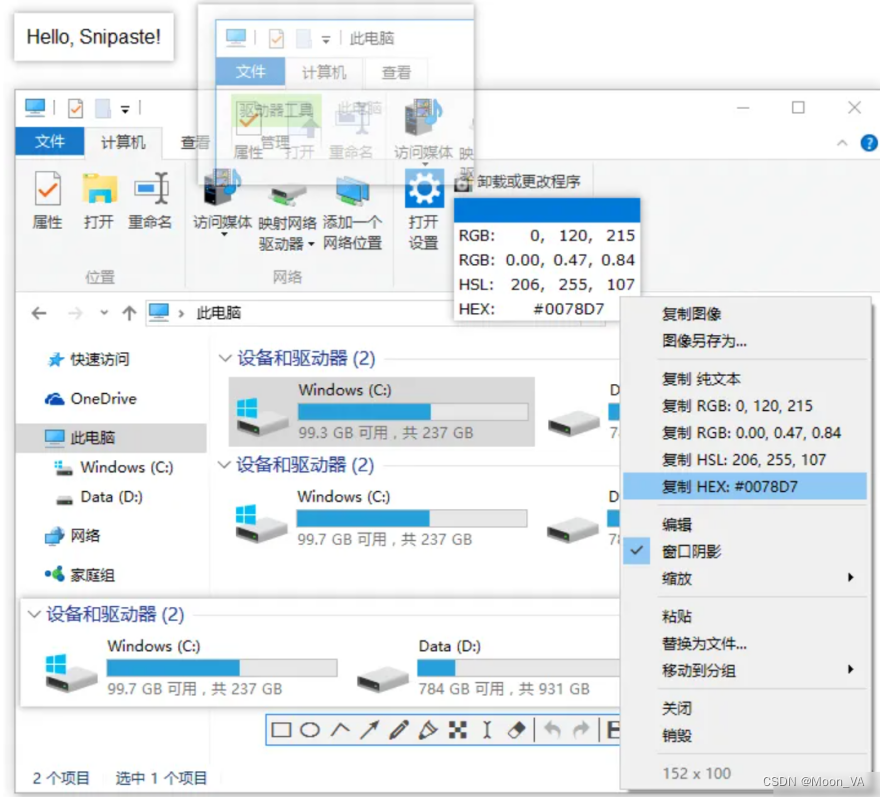The image size is (880, 797).
Task: Go up one folder level arrow
Action: click(130, 313)
